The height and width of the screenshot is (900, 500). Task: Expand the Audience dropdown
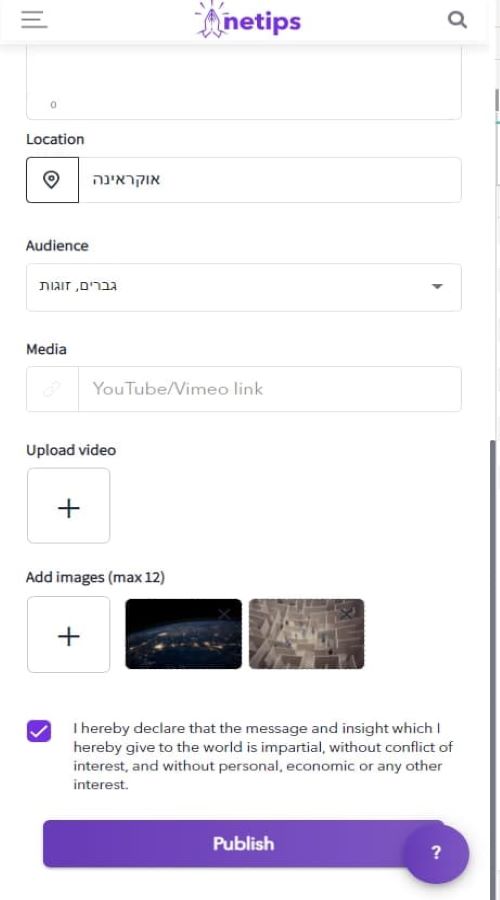click(x=243, y=287)
